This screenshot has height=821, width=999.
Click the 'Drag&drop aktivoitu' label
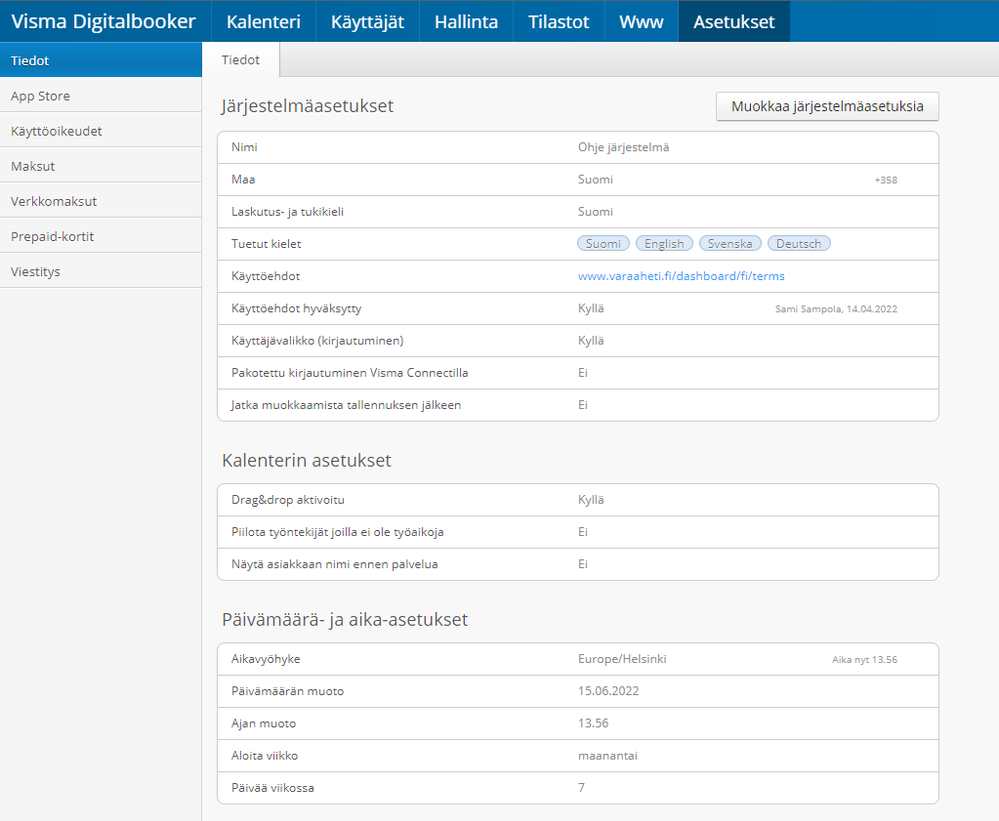pos(287,500)
